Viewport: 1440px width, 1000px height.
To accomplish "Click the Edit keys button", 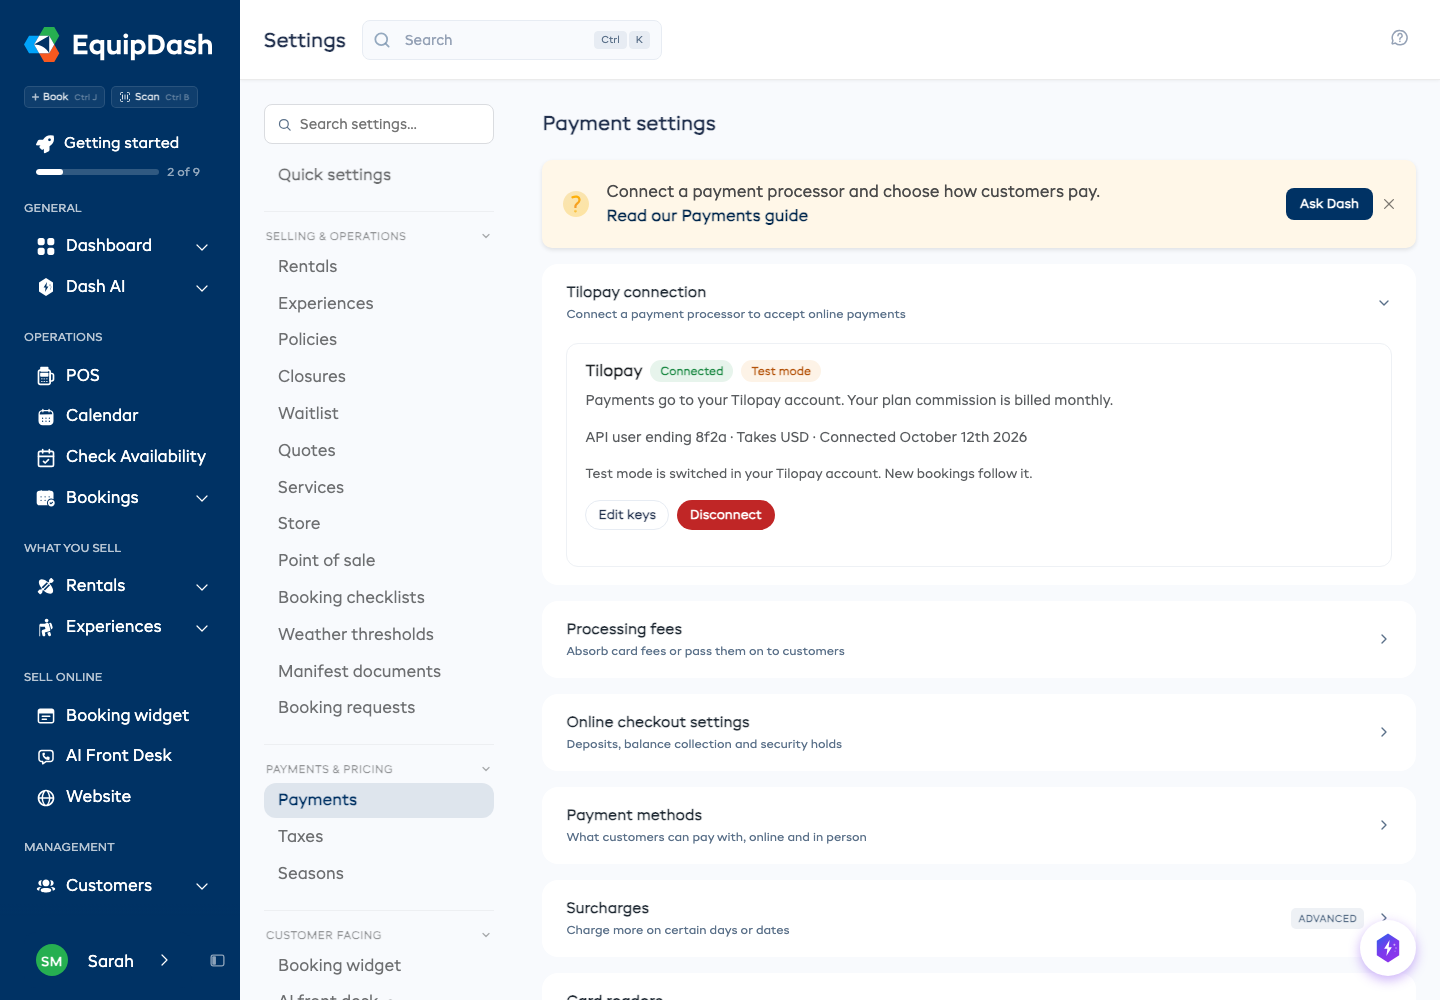I will pos(627,515).
